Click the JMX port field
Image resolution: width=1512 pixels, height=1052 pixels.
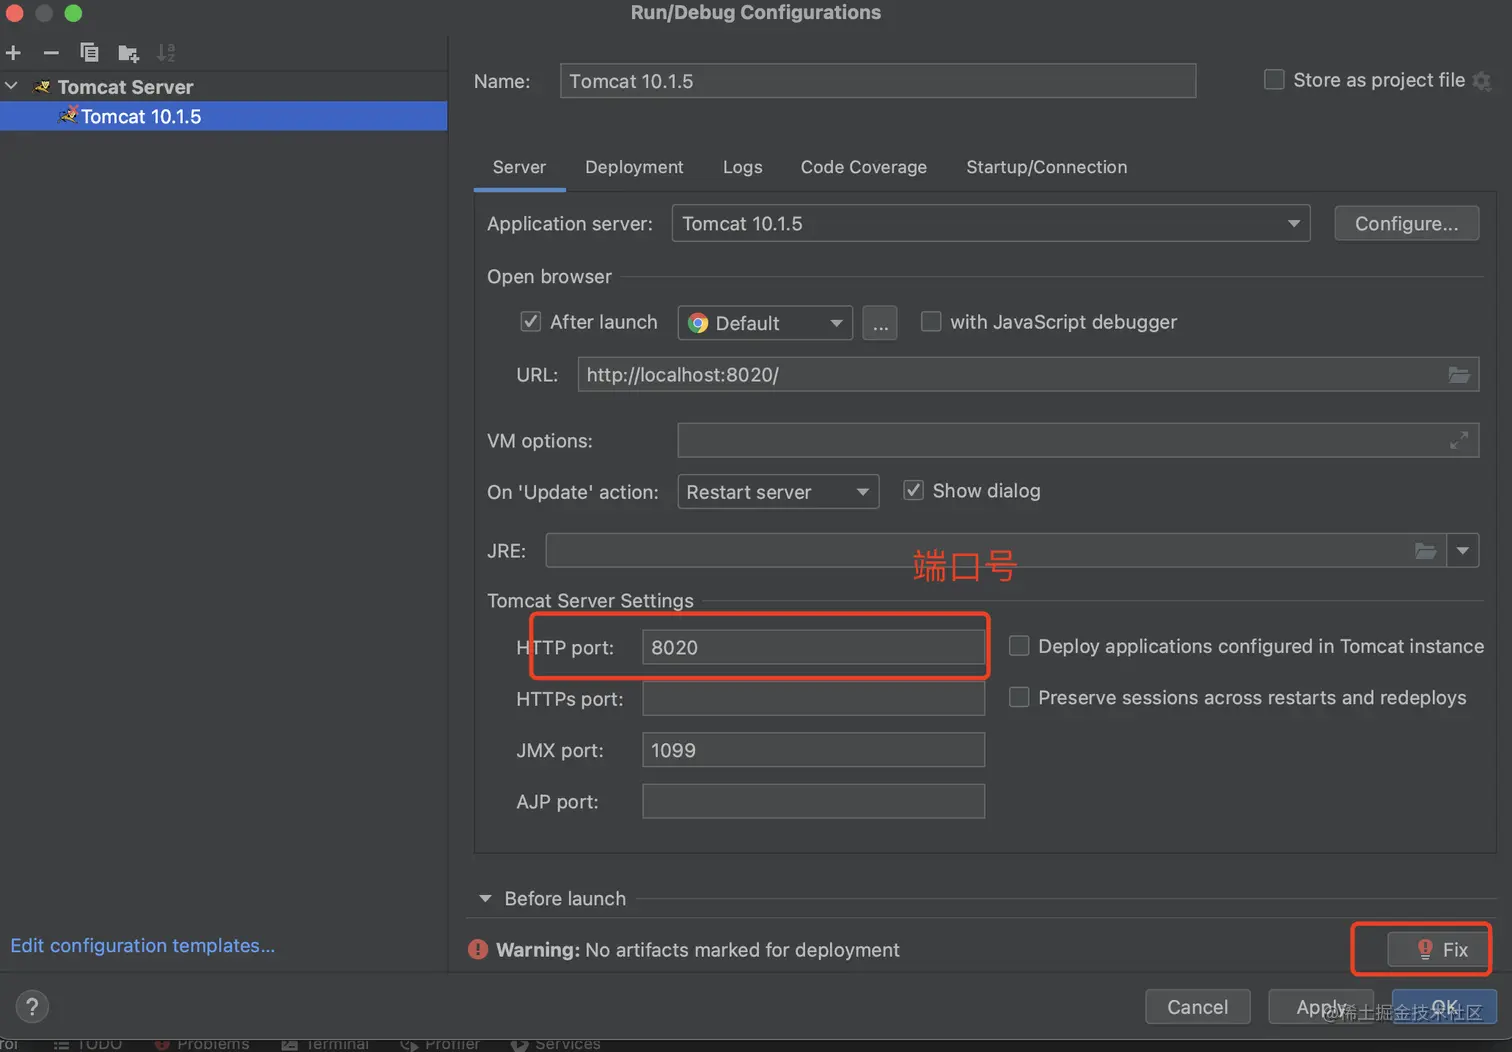[813, 750]
